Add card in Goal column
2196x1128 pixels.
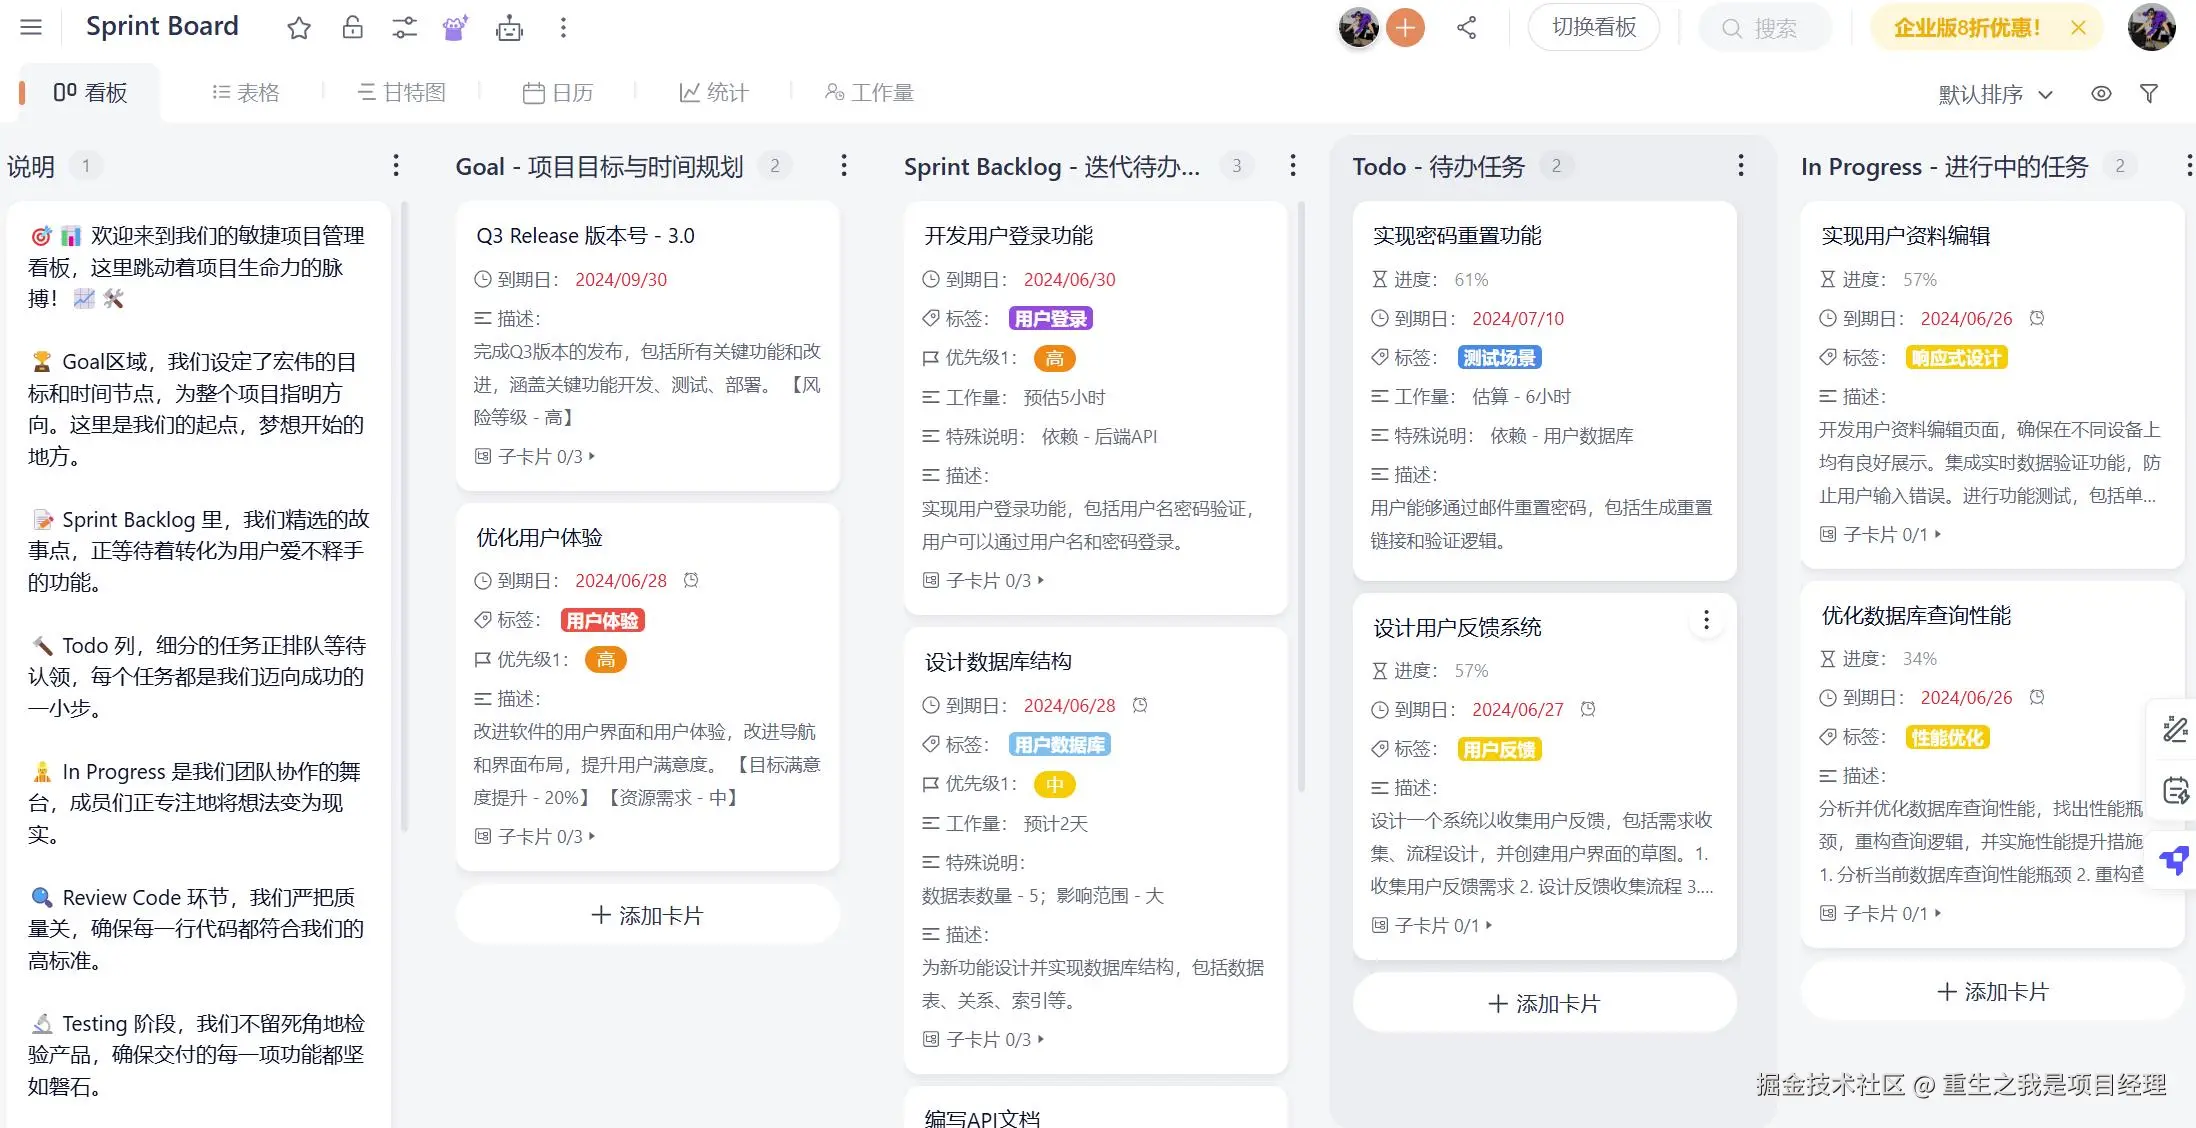647,915
